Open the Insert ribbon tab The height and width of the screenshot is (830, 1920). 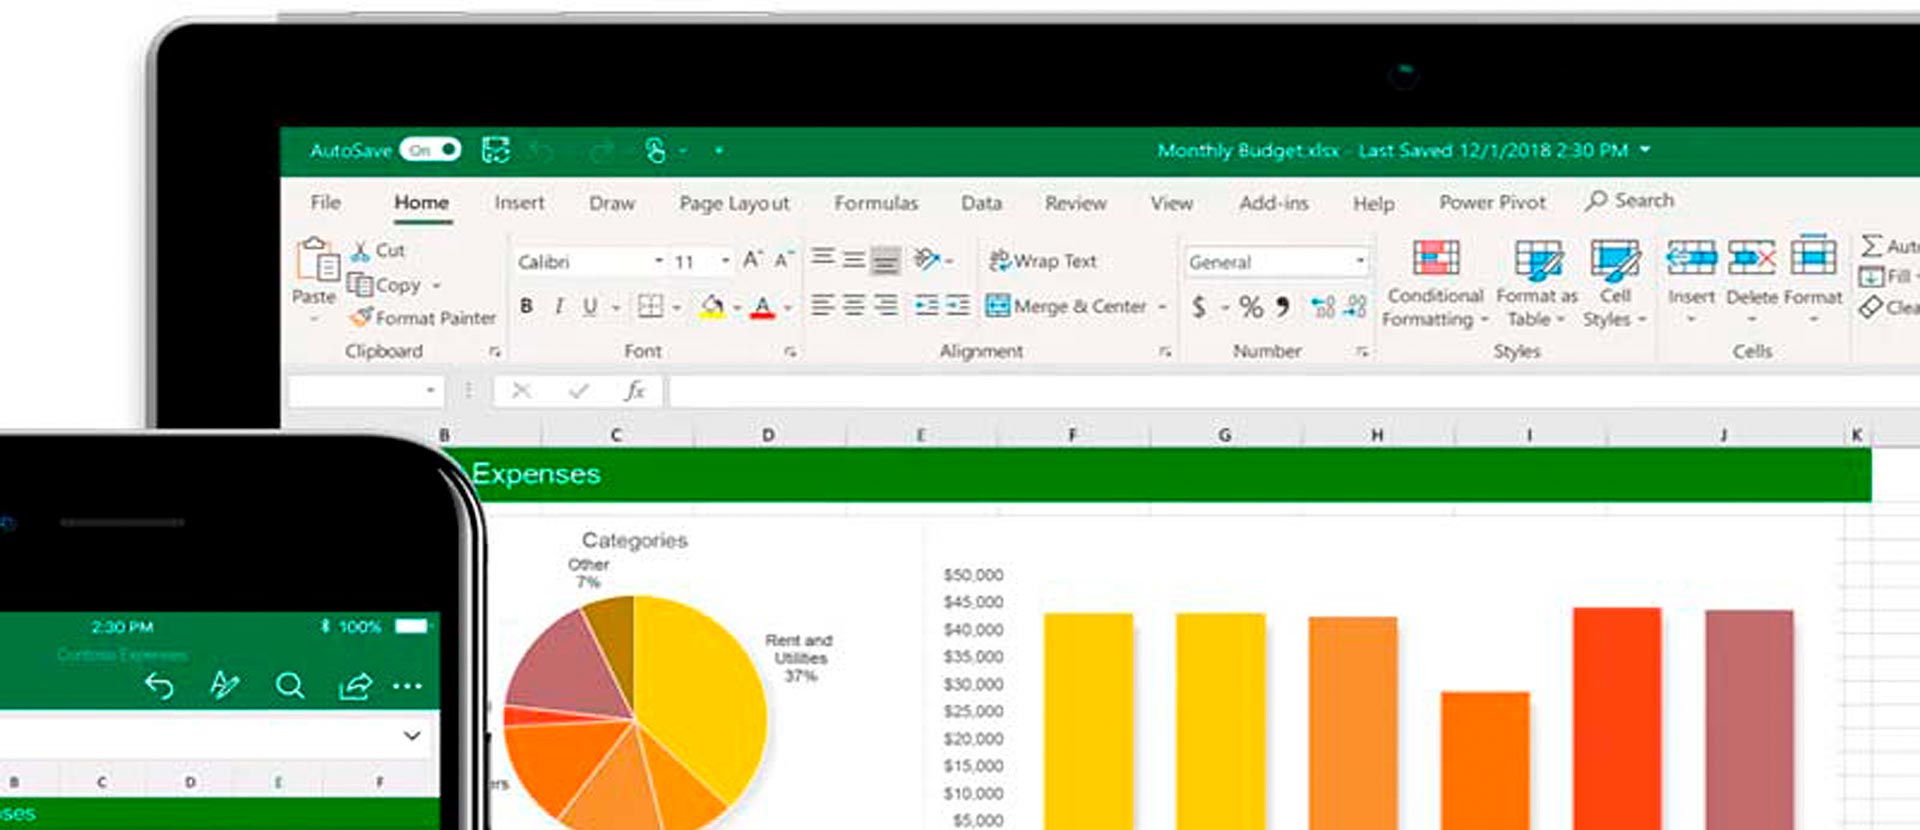519,202
